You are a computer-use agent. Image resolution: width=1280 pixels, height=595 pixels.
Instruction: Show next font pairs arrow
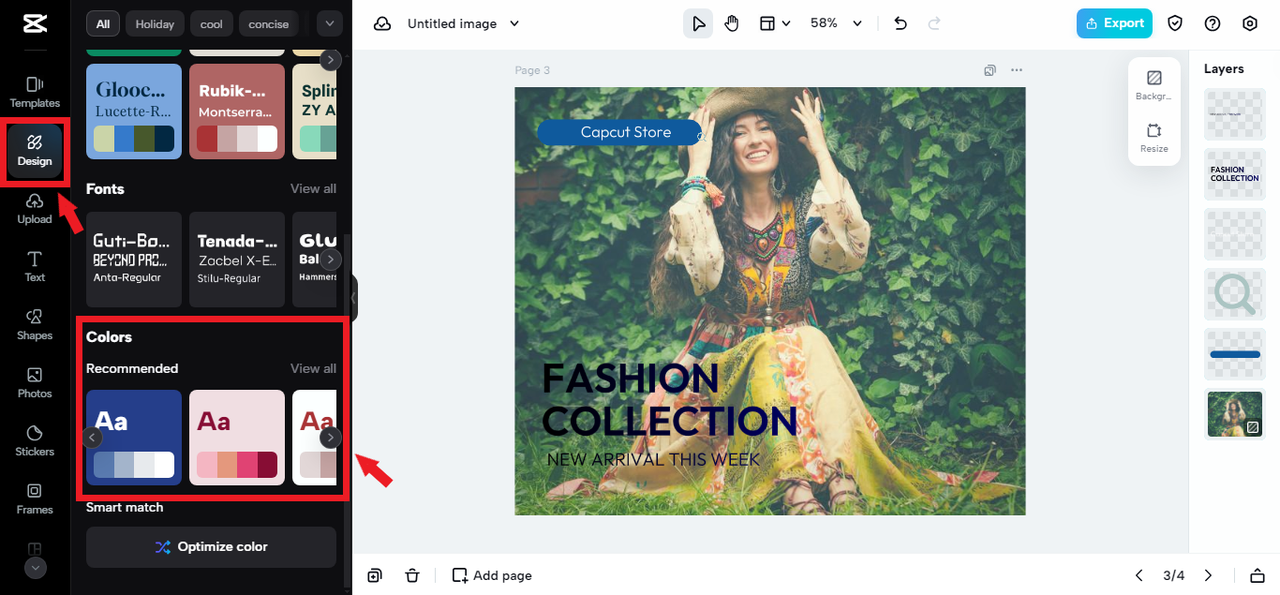tap(330, 260)
